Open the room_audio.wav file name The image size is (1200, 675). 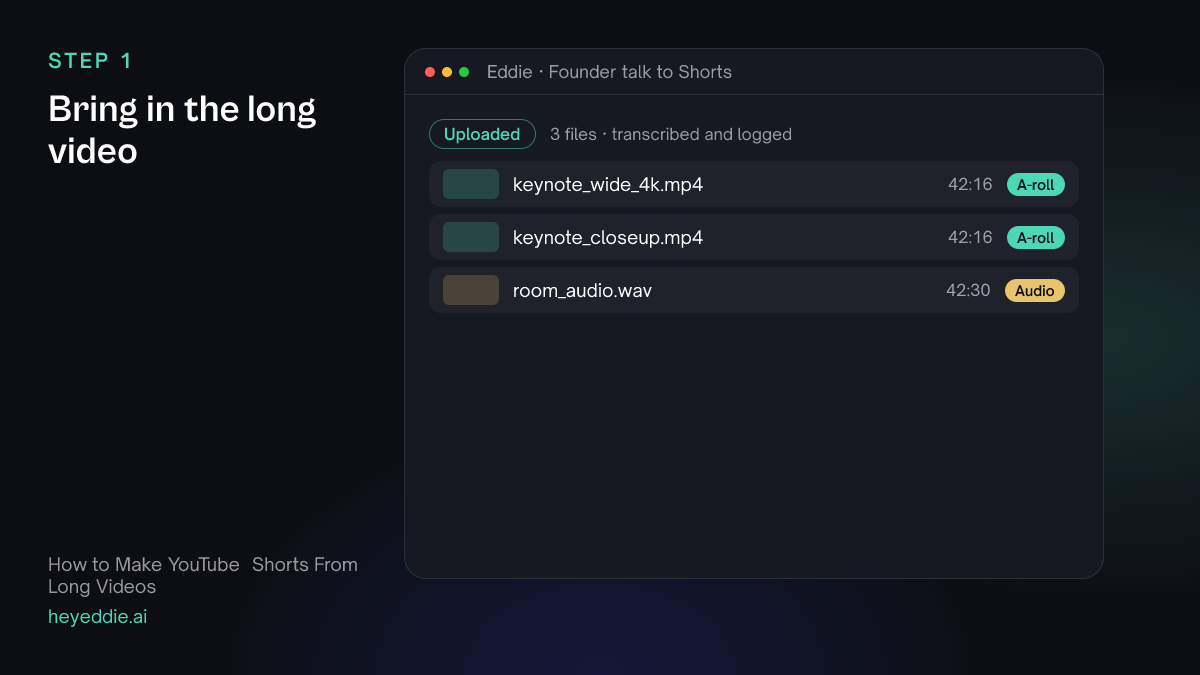coord(582,290)
